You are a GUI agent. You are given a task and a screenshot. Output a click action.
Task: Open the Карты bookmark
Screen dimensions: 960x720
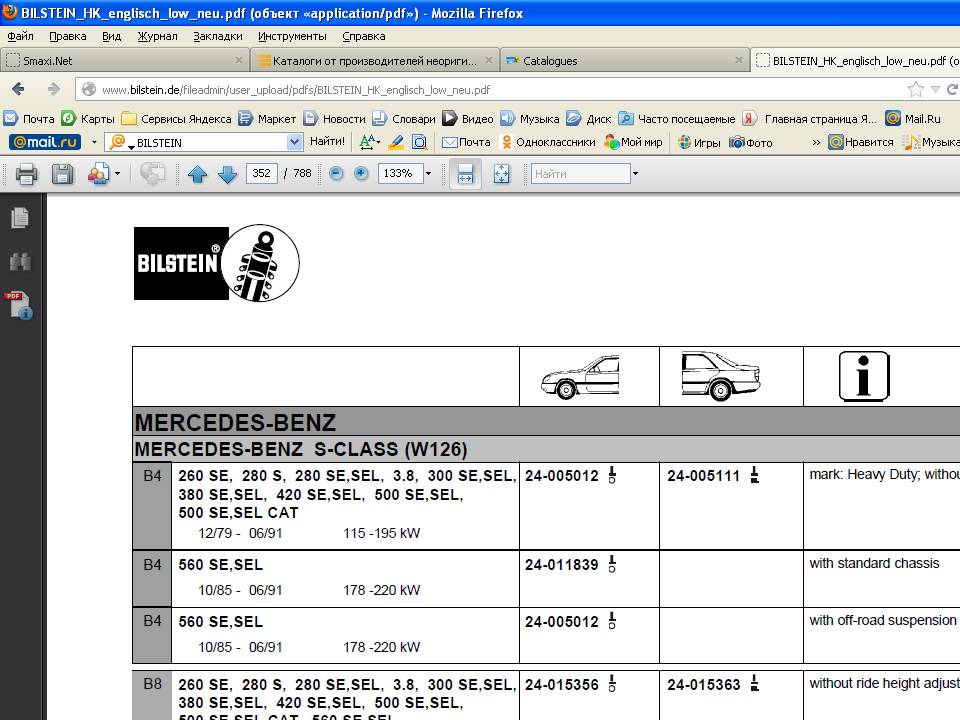[x=88, y=119]
